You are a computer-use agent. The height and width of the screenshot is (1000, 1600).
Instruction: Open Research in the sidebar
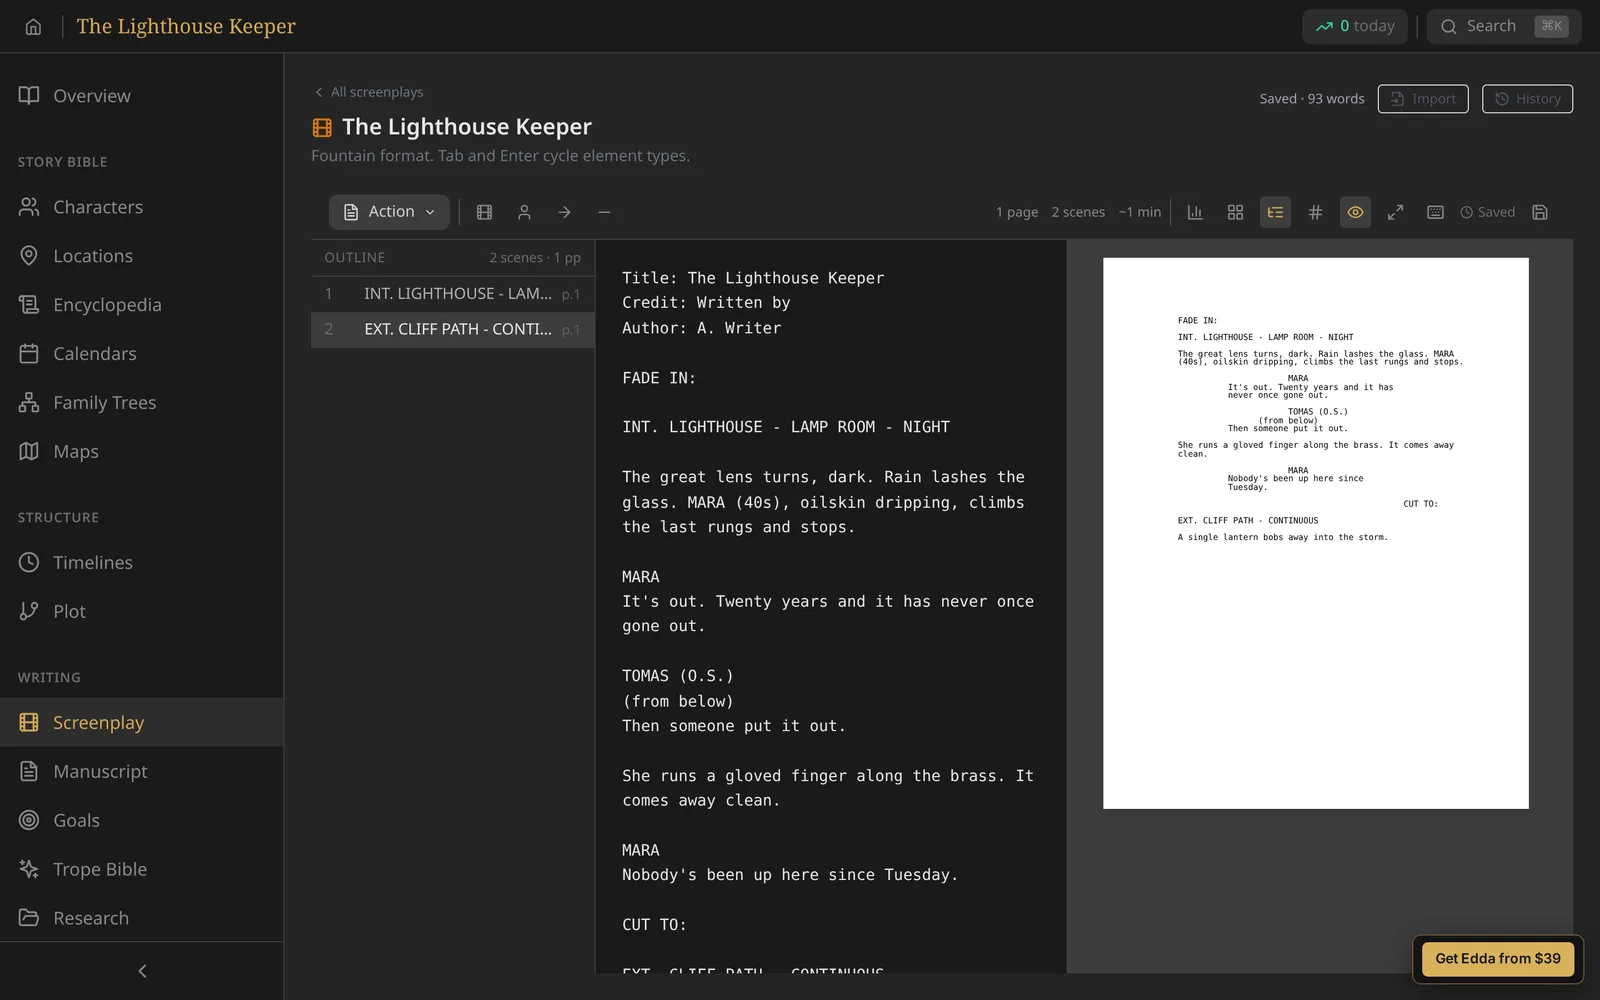142,918
